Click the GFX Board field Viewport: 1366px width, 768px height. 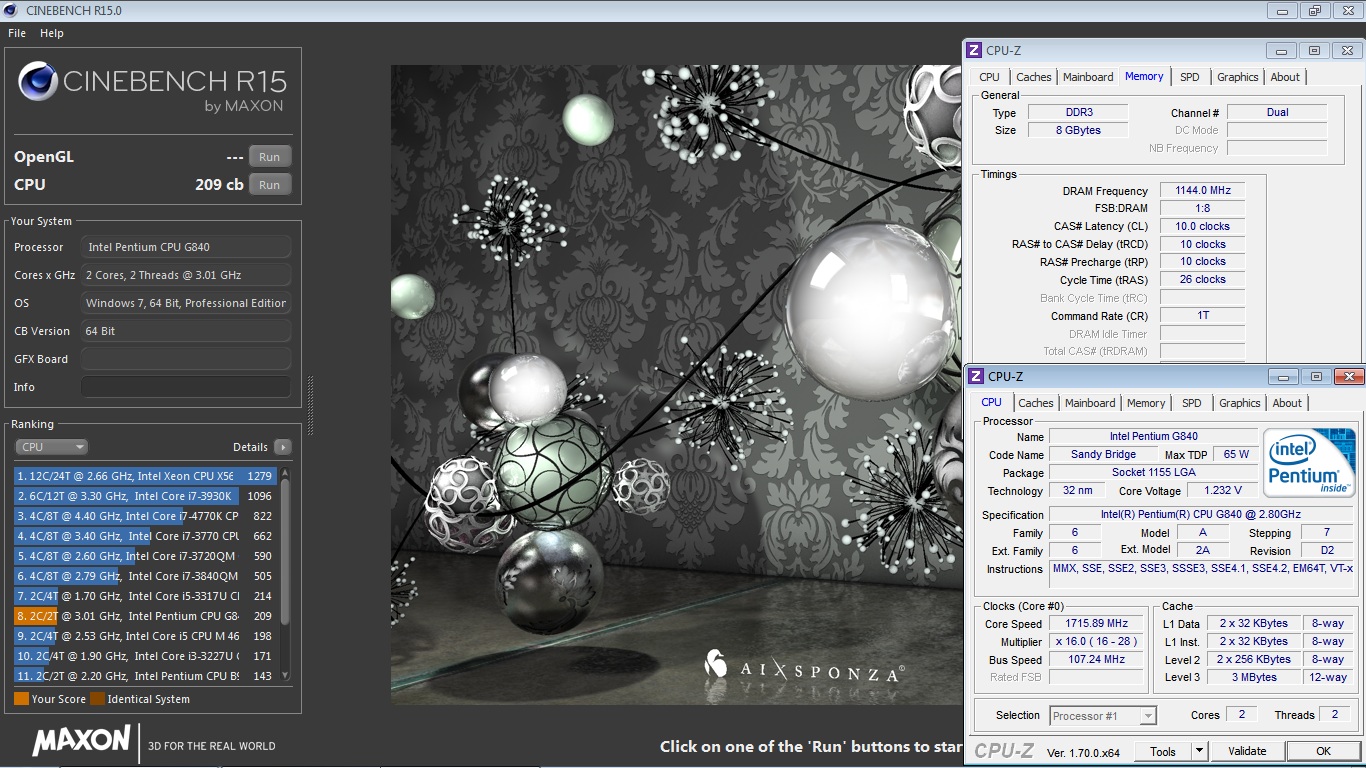click(x=186, y=359)
